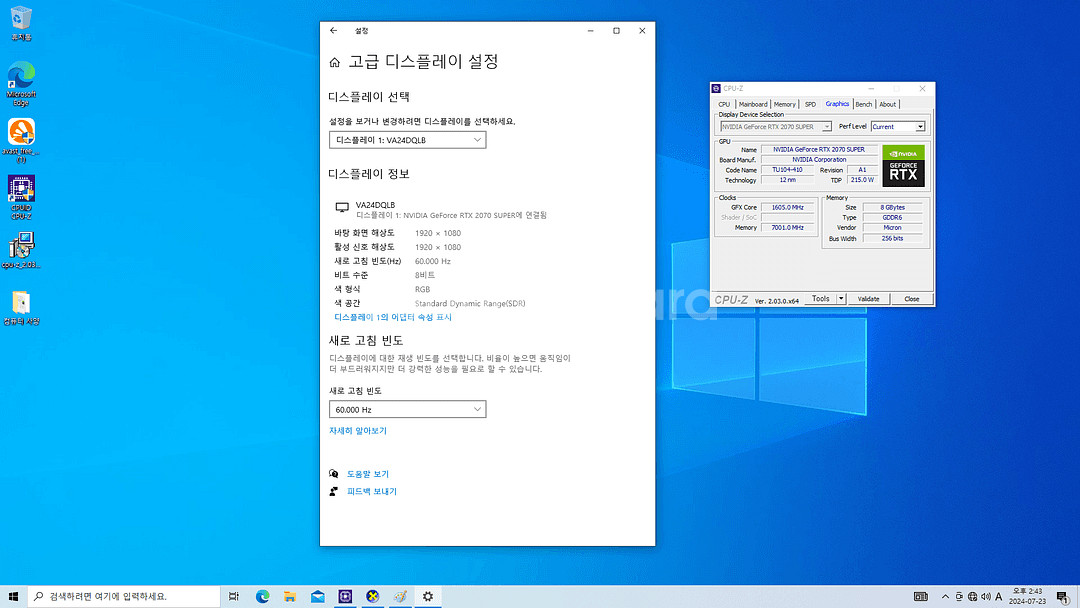Open network globe tray icon
The image size is (1080, 608).
point(973,596)
